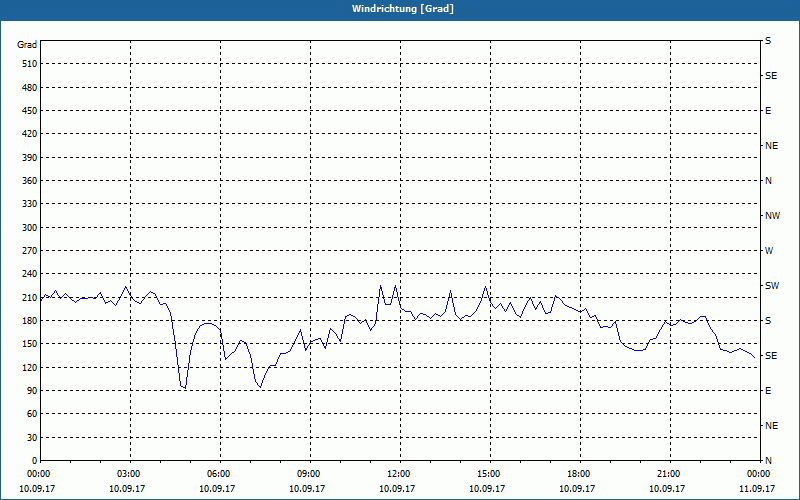
Task: Click the 60 value on the Grad axis
Action: [x=32, y=414]
